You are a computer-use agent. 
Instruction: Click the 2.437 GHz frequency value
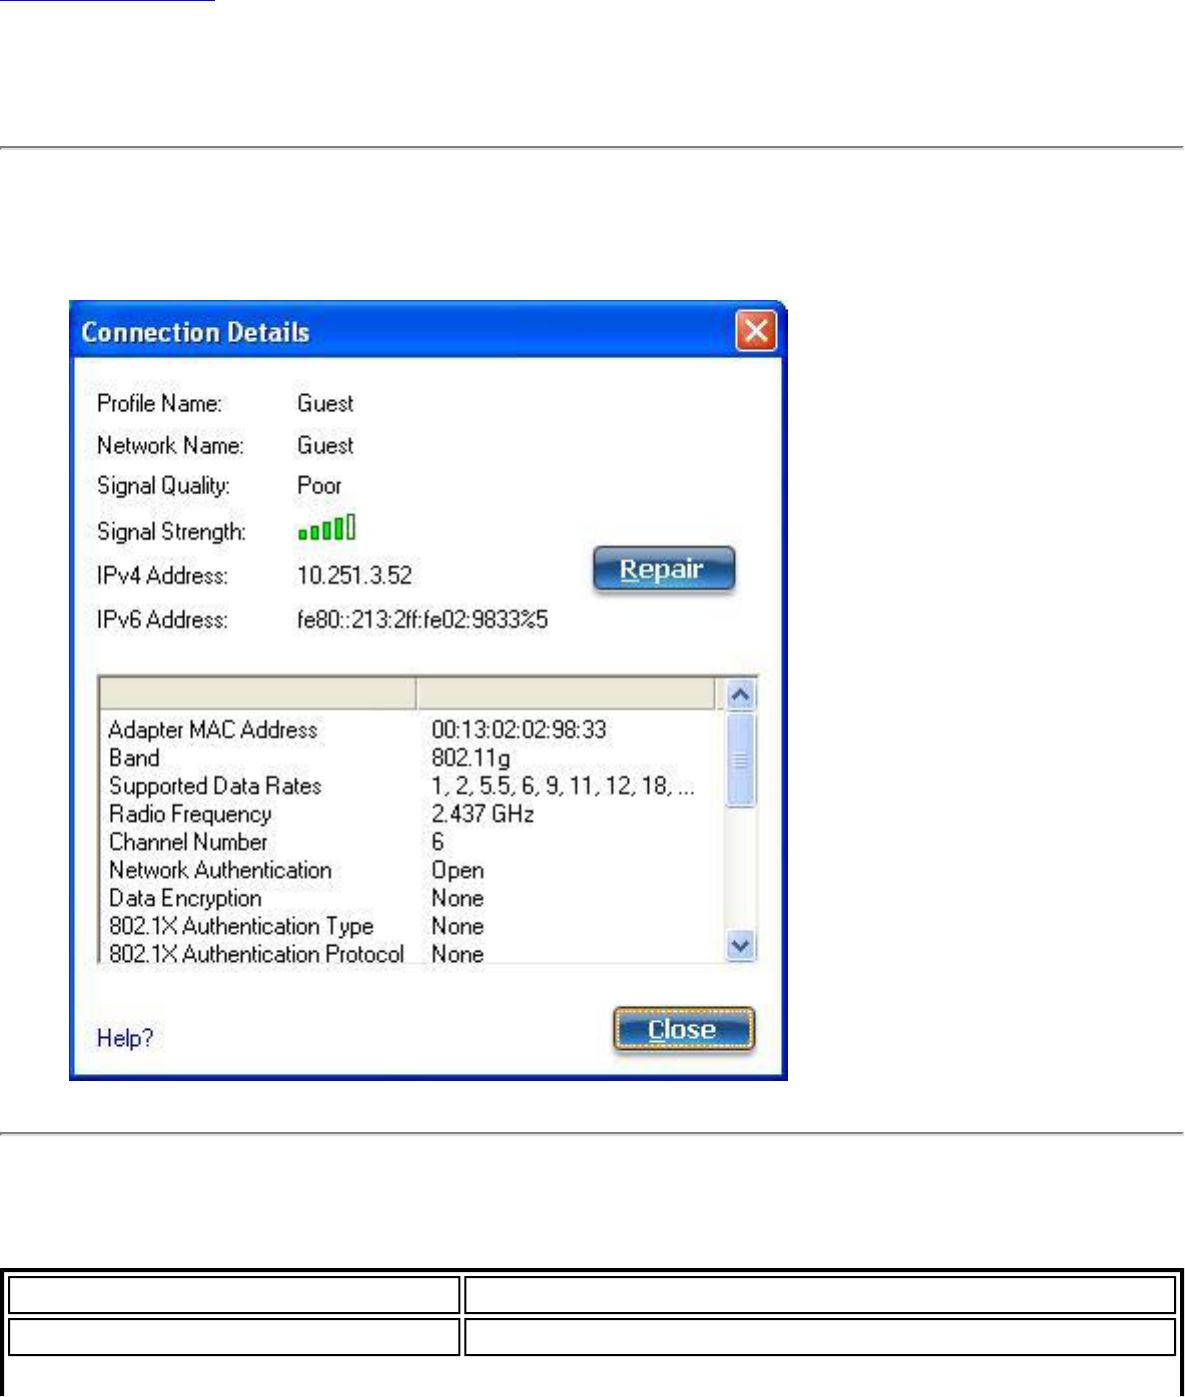483,814
